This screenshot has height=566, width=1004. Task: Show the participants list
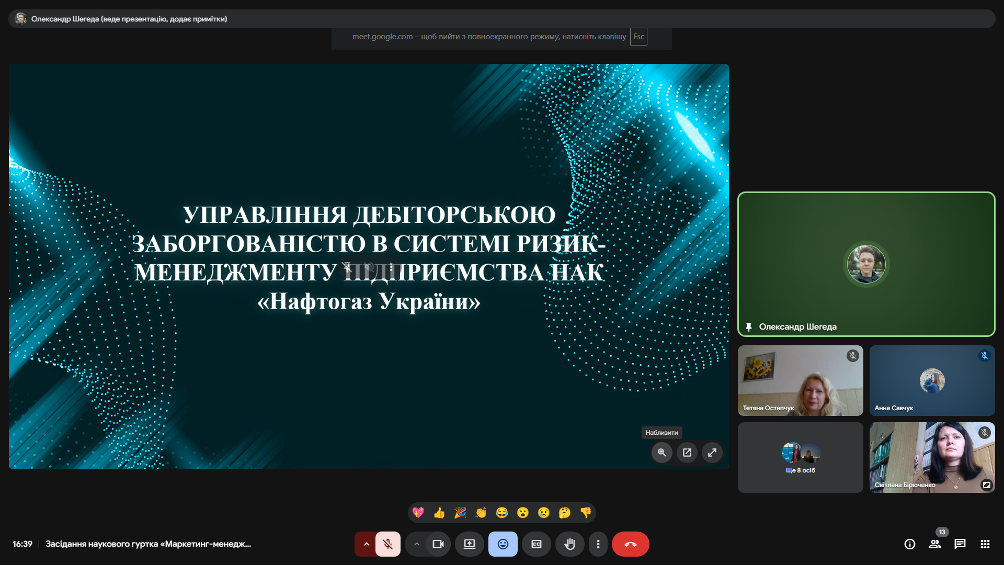coord(935,544)
